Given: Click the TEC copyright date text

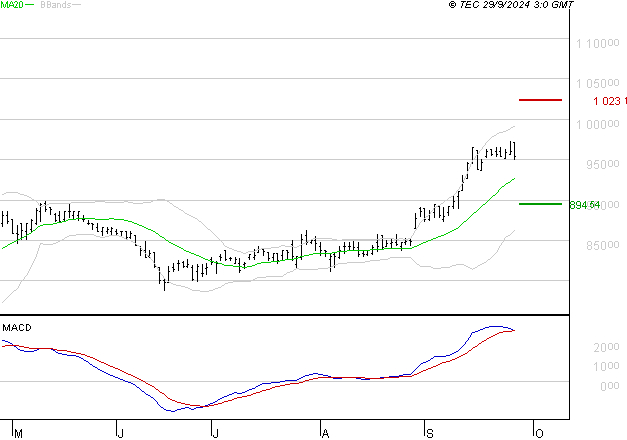Looking at the screenshot, I should coord(511,4).
